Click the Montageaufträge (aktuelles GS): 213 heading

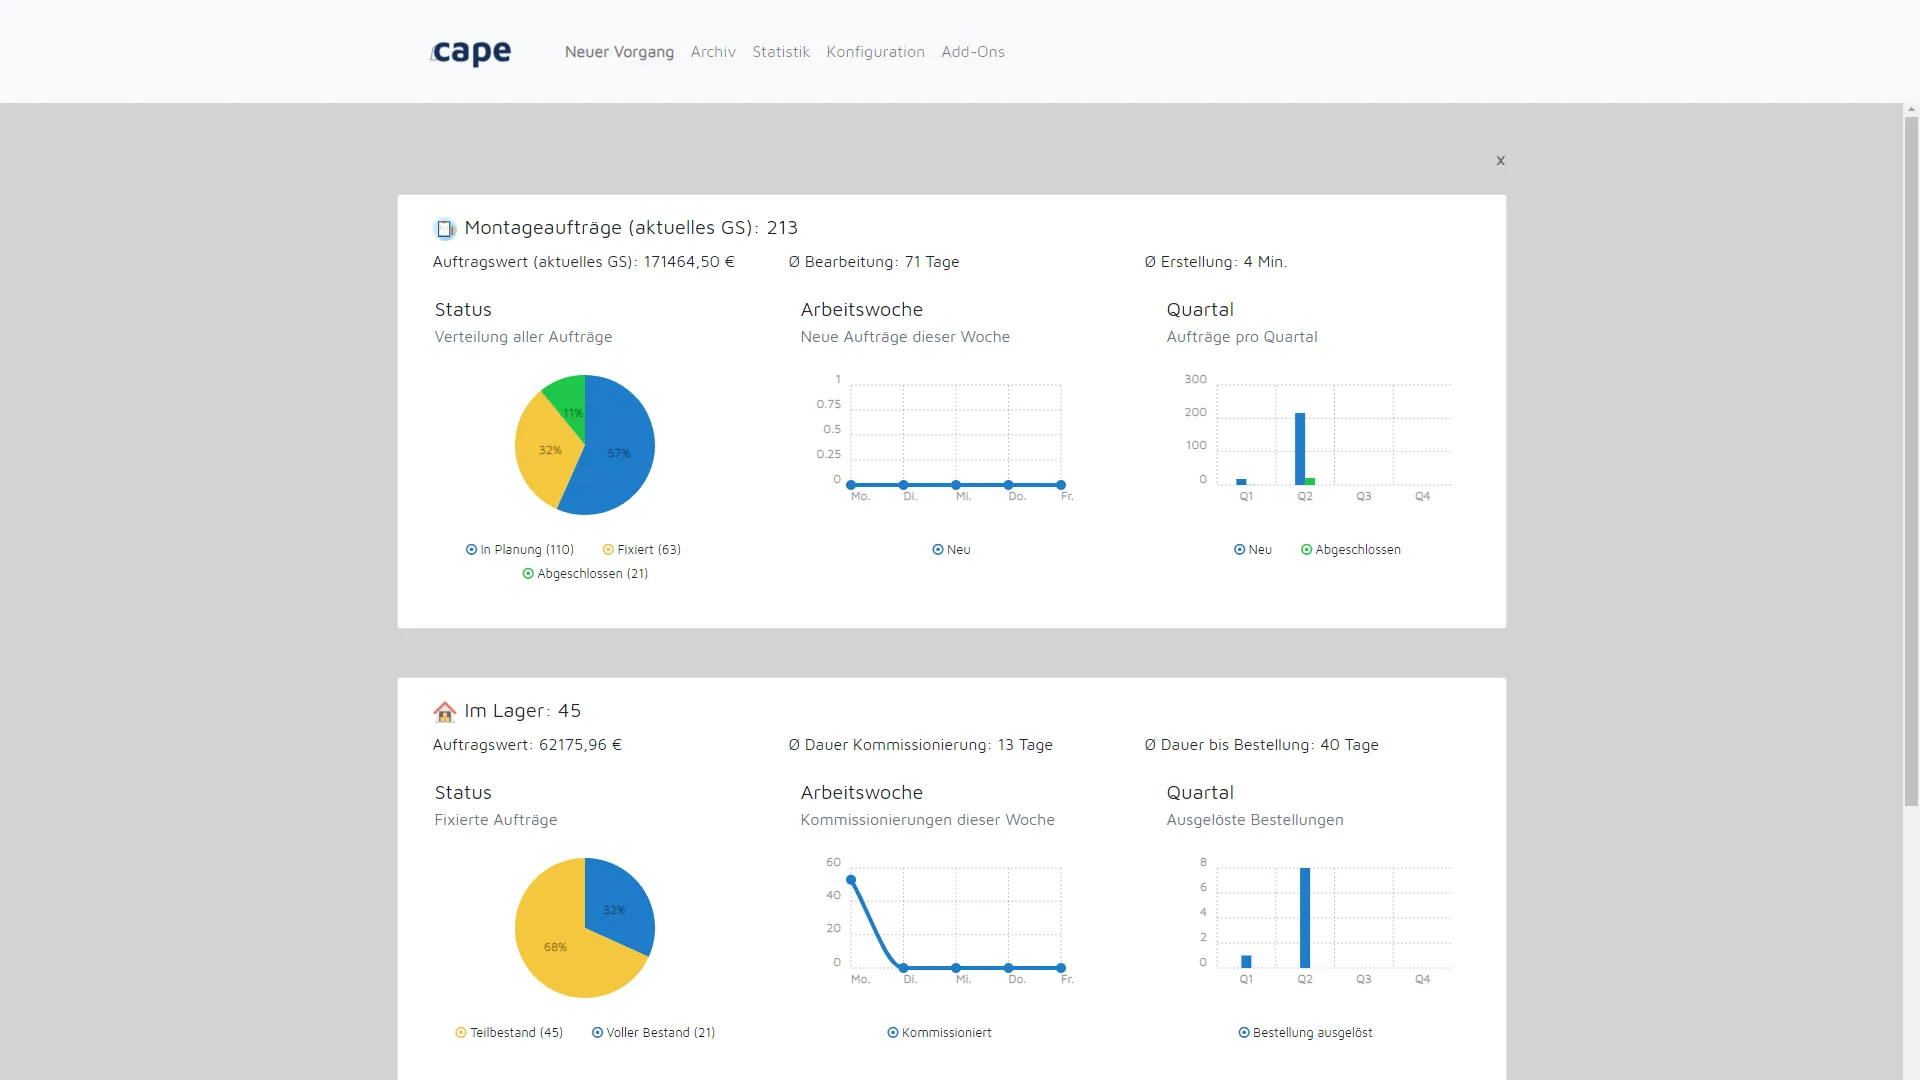point(631,228)
